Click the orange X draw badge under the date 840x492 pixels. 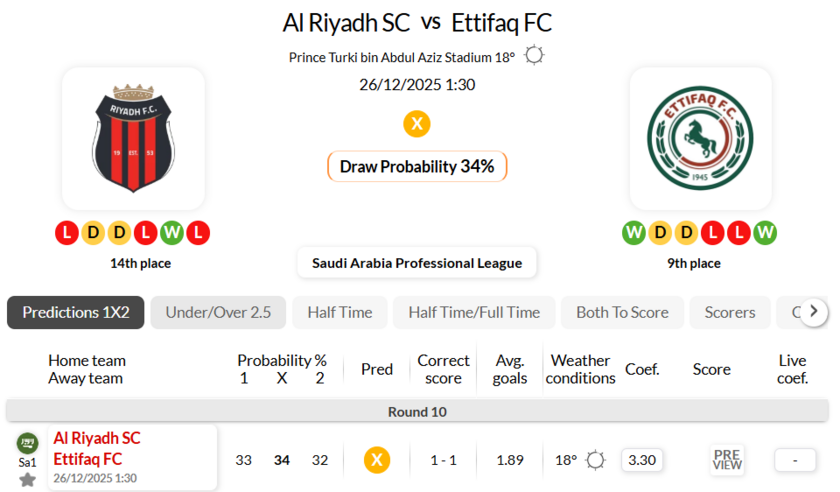[417, 124]
